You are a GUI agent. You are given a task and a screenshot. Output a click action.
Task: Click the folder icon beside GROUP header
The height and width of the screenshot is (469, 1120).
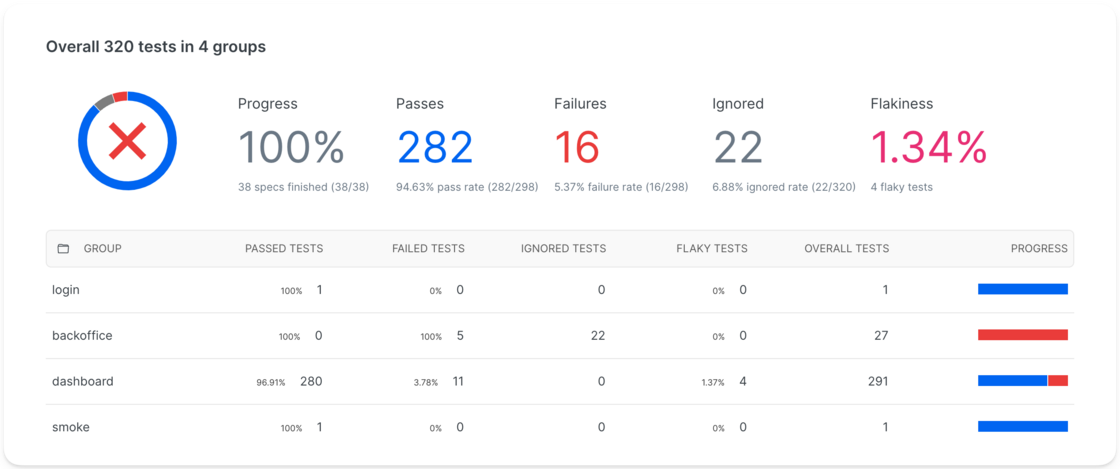[63, 248]
